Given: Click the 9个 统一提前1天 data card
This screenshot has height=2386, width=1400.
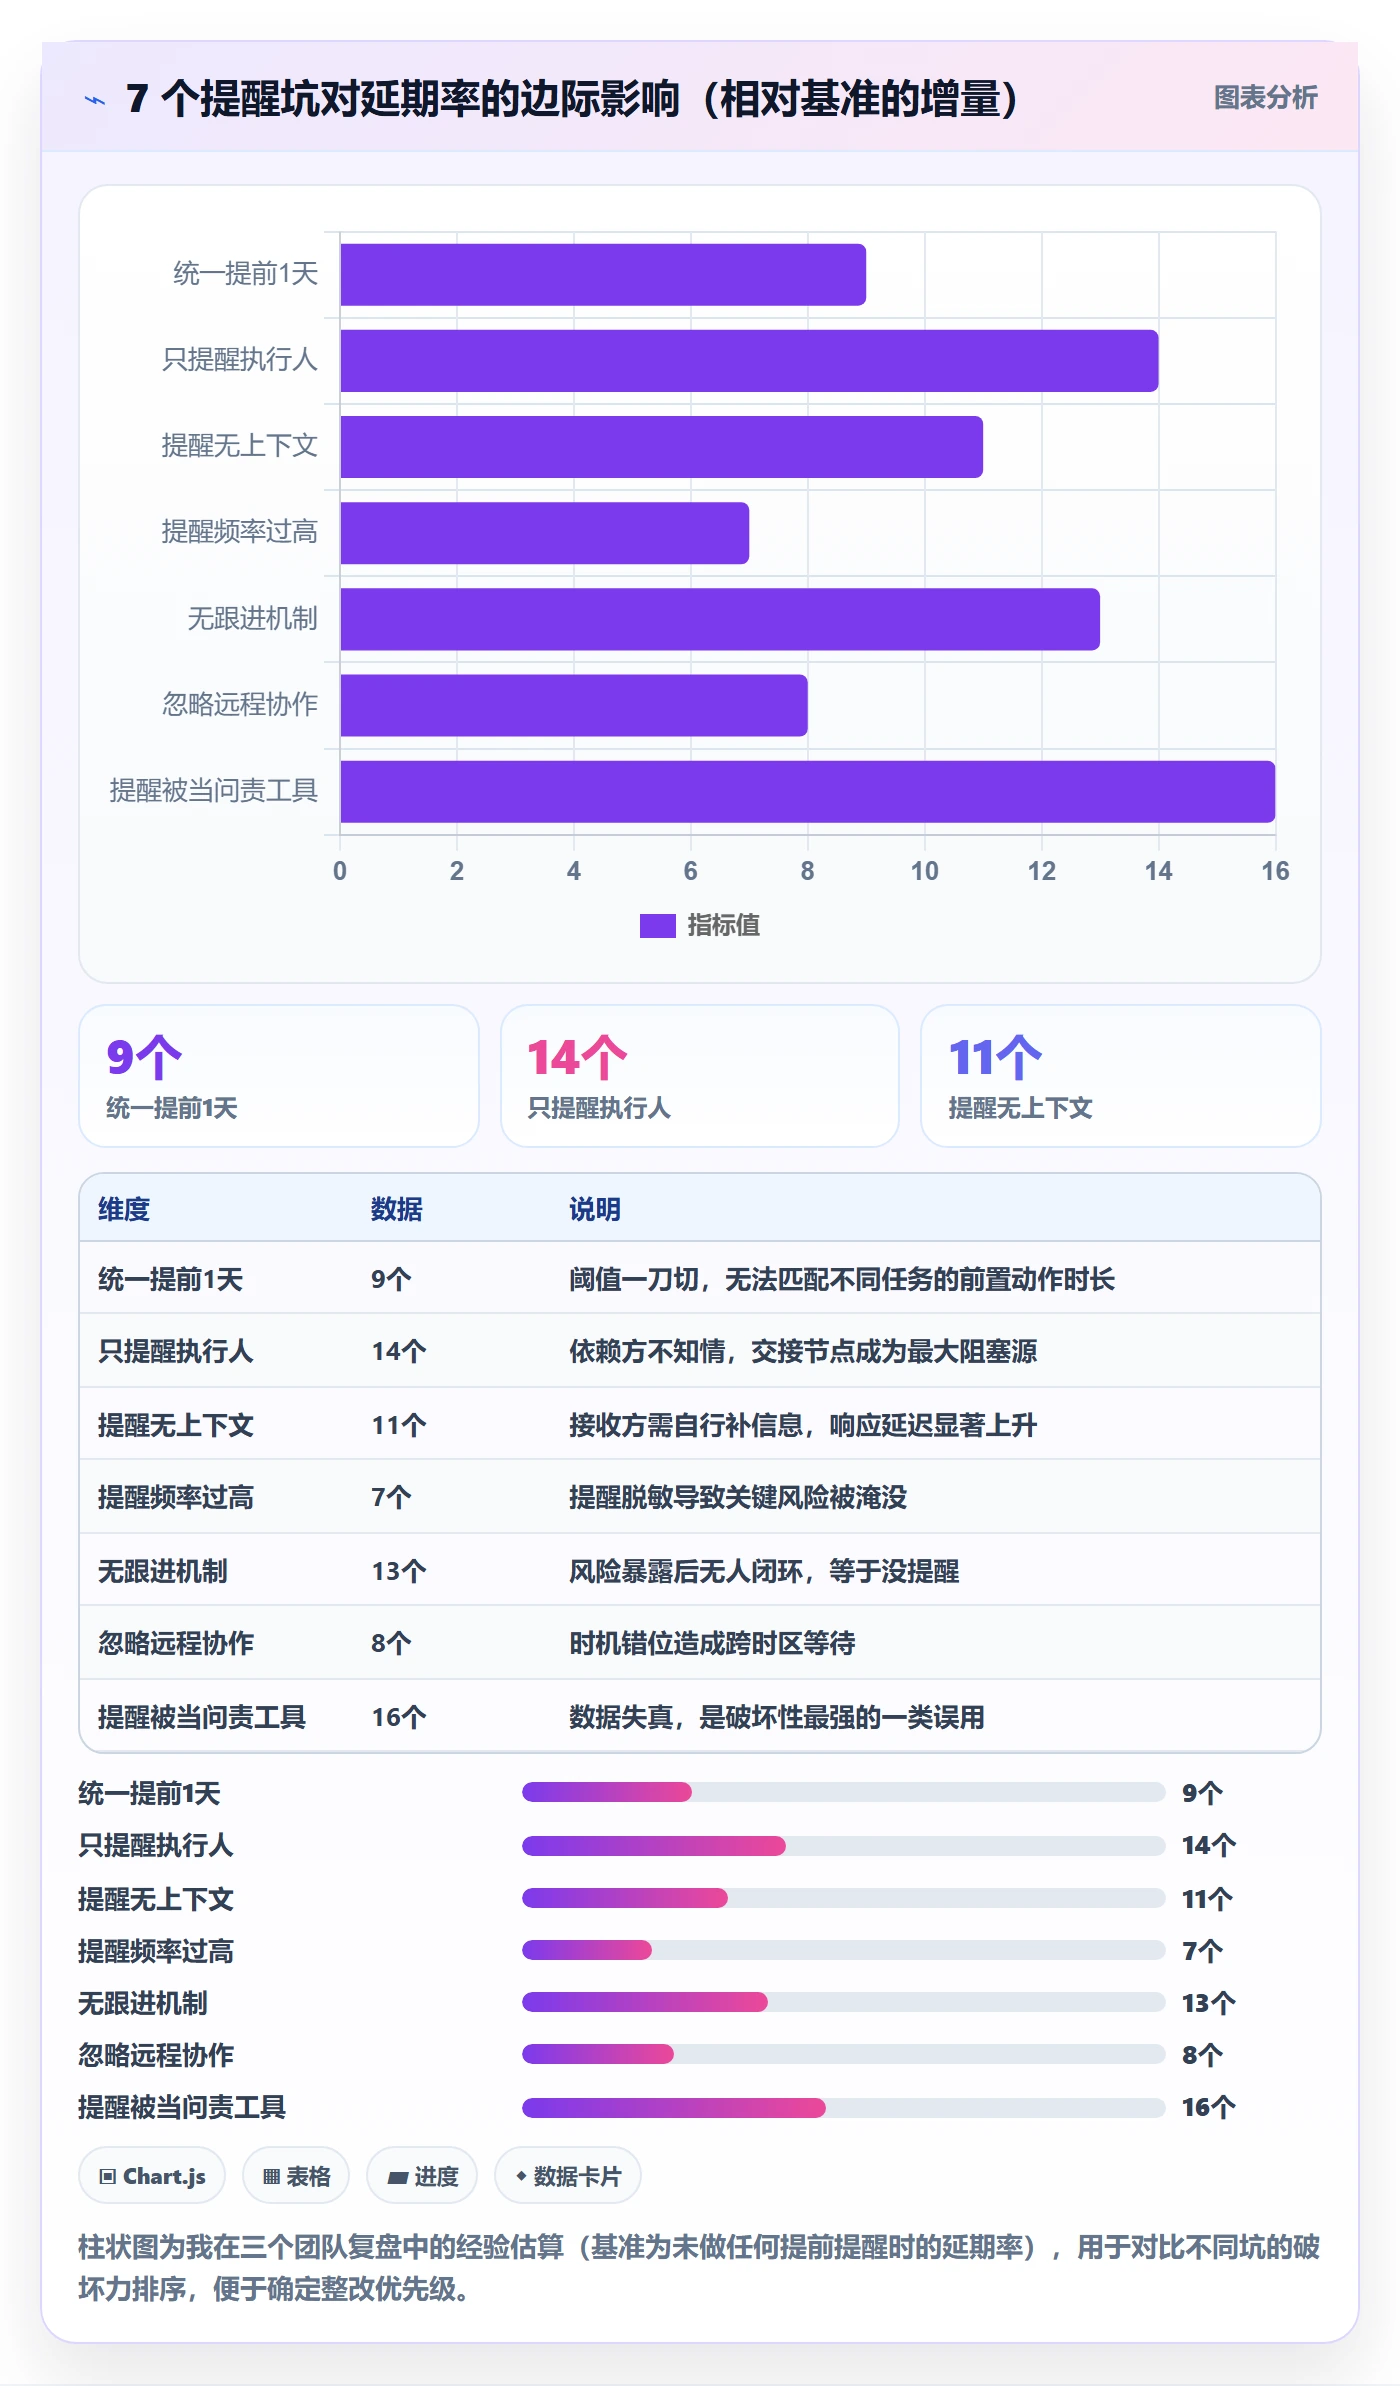Looking at the screenshot, I should coord(279,1076).
